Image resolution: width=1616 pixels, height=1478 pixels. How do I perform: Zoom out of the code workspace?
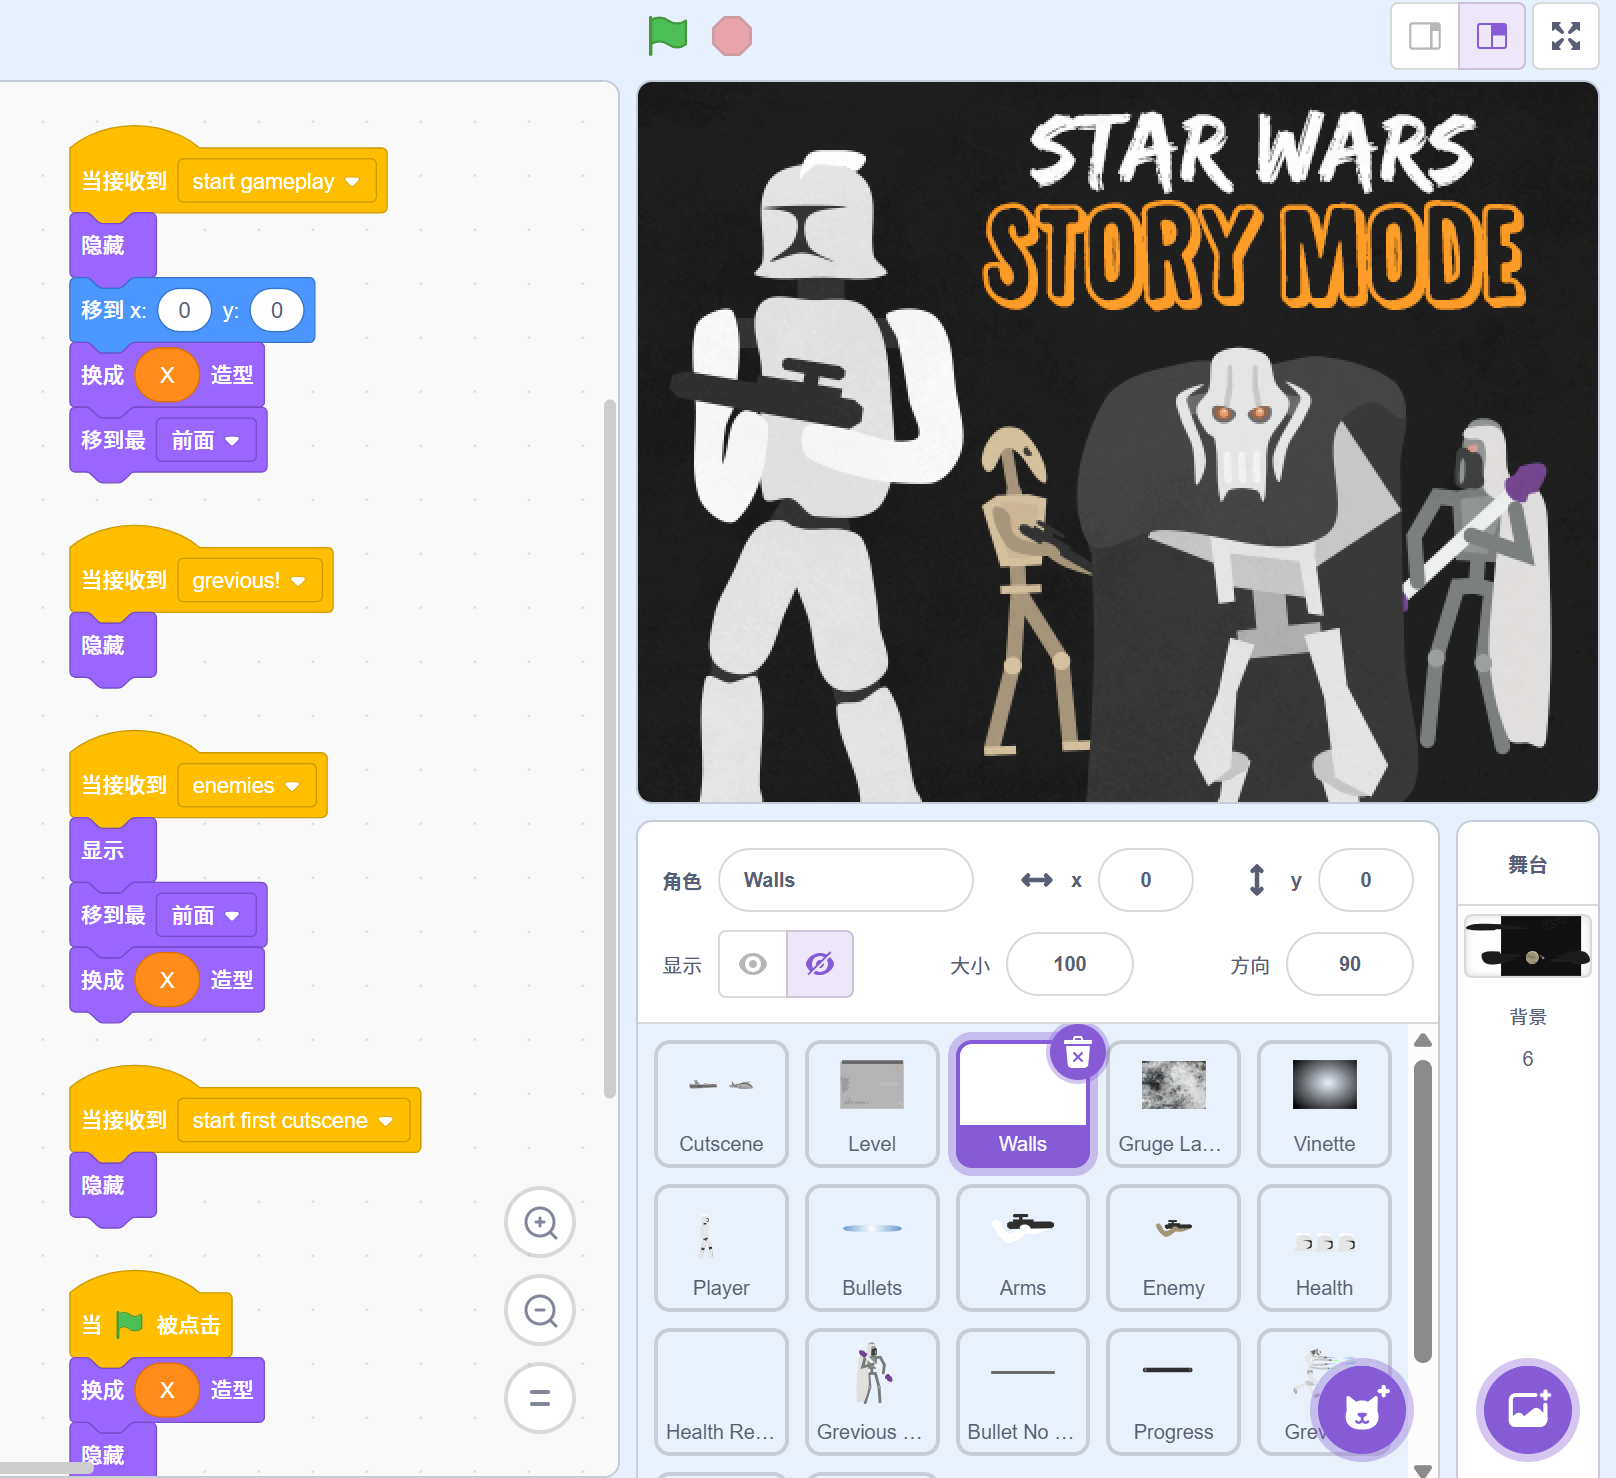pos(540,1310)
